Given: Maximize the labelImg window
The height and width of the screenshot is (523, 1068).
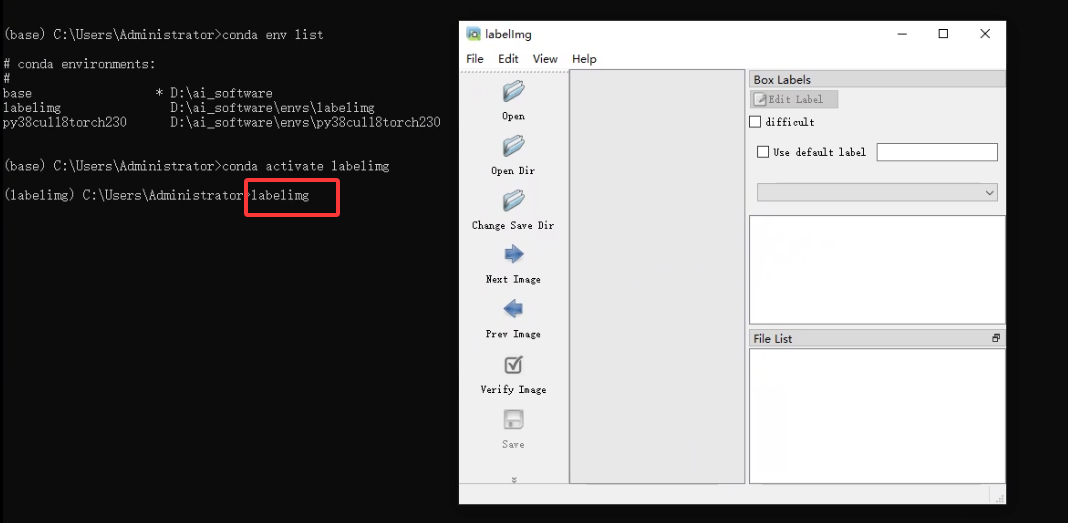Looking at the screenshot, I should pyautogui.click(x=943, y=34).
